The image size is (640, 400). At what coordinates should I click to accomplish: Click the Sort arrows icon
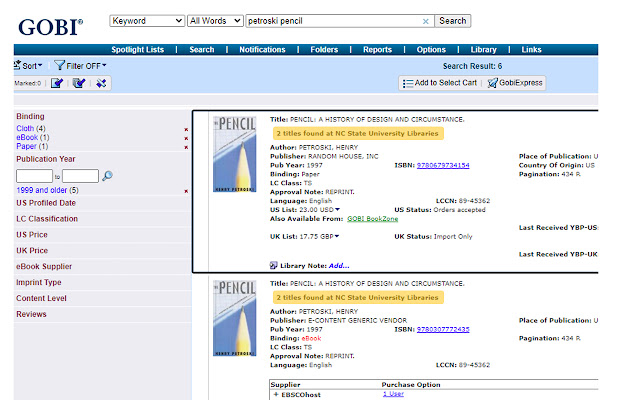(x=17, y=65)
